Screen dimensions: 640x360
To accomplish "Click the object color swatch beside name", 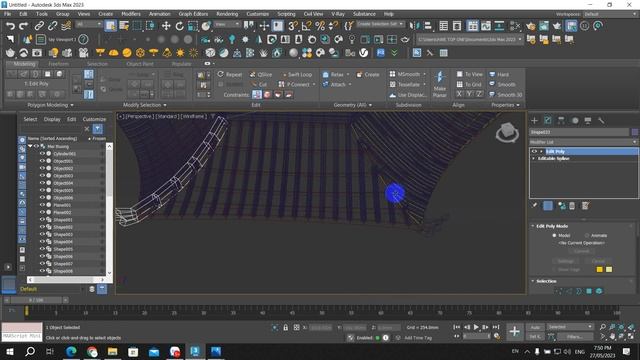I will (x=634, y=132).
